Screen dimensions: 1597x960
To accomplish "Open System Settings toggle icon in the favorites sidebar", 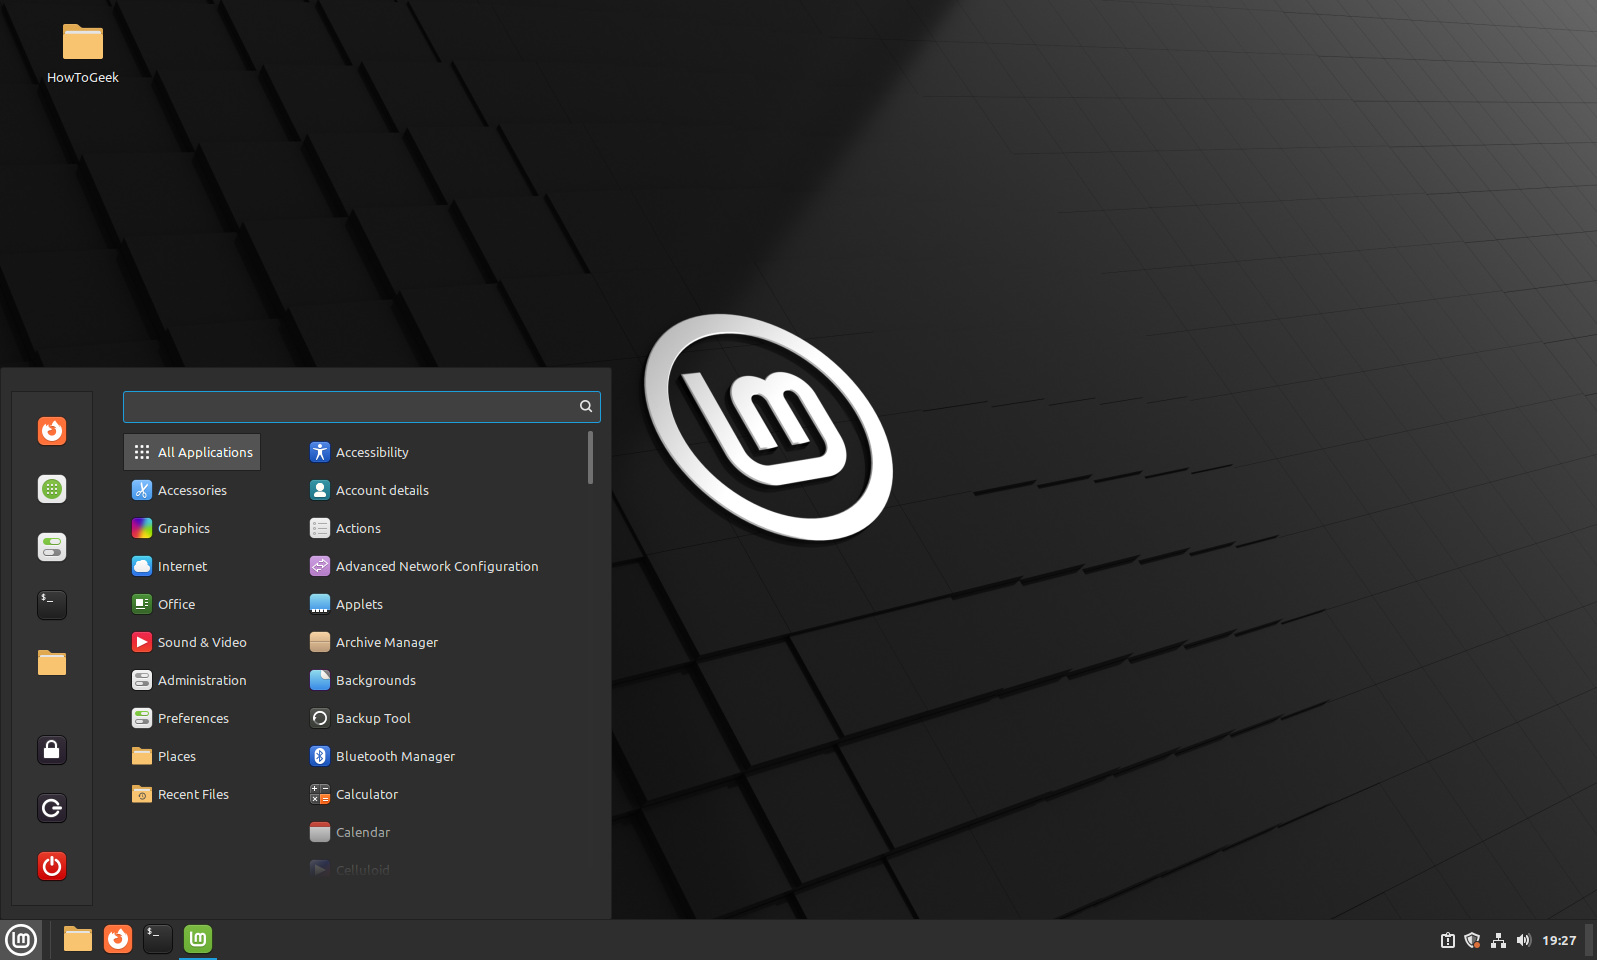I will (x=52, y=547).
